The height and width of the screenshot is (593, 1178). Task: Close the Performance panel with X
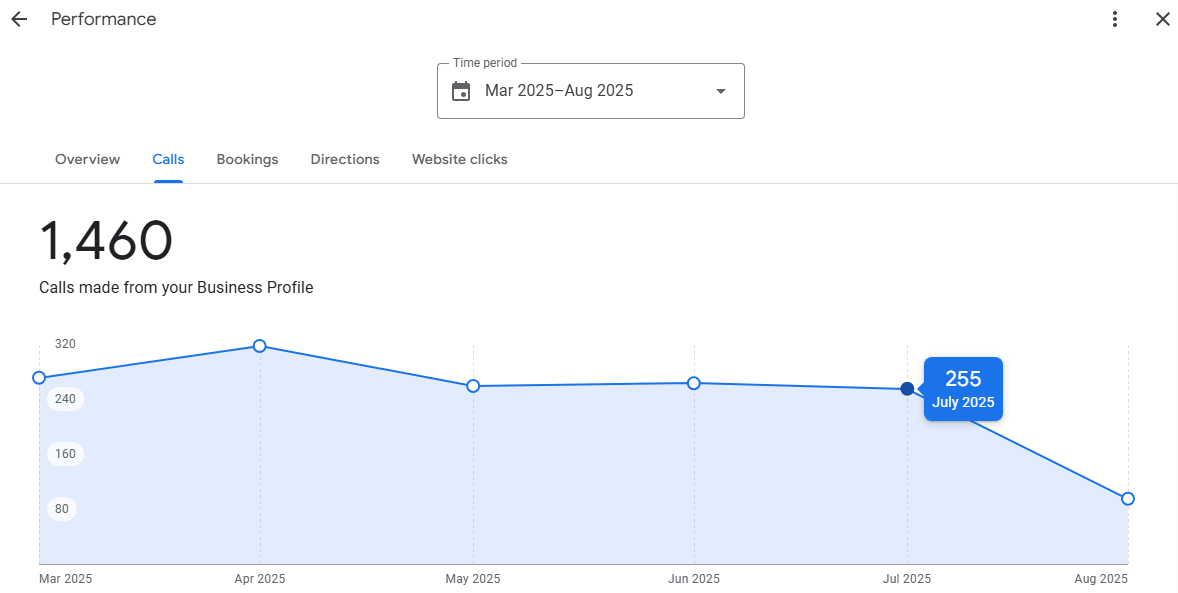[x=1162, y=19]
